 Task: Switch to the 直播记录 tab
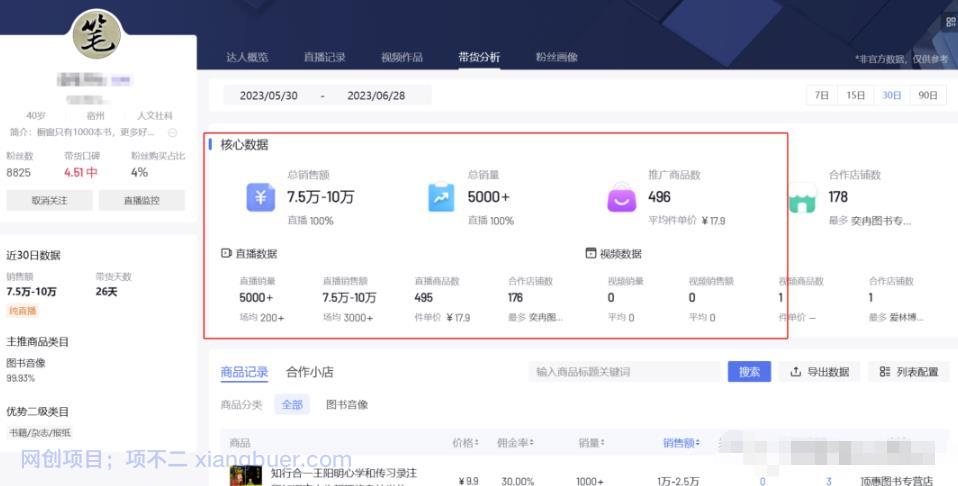(x=324, y=57)
